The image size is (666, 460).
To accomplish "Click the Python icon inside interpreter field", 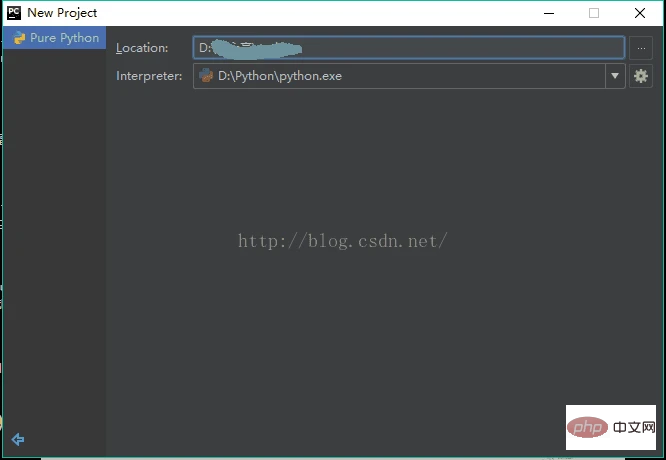I will pos(206,76).
